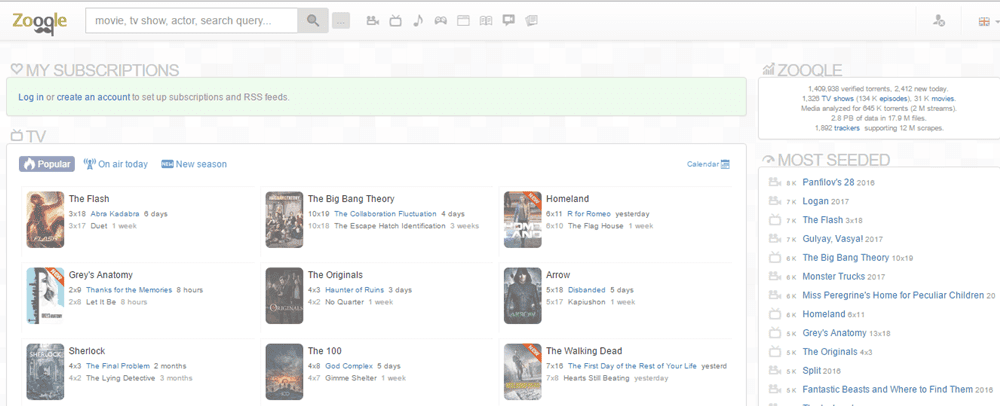Open Homeland episode R for Romeo
The width and height of the screenshot is (1000, 406).
[x=590, y=213]
